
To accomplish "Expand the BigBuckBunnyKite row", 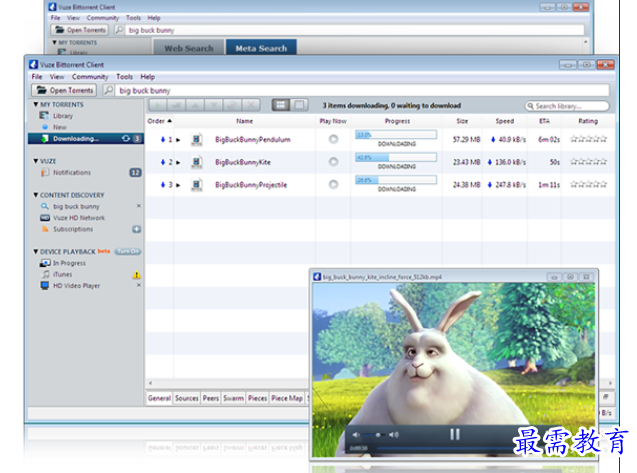I will click(x=178, y=163).
